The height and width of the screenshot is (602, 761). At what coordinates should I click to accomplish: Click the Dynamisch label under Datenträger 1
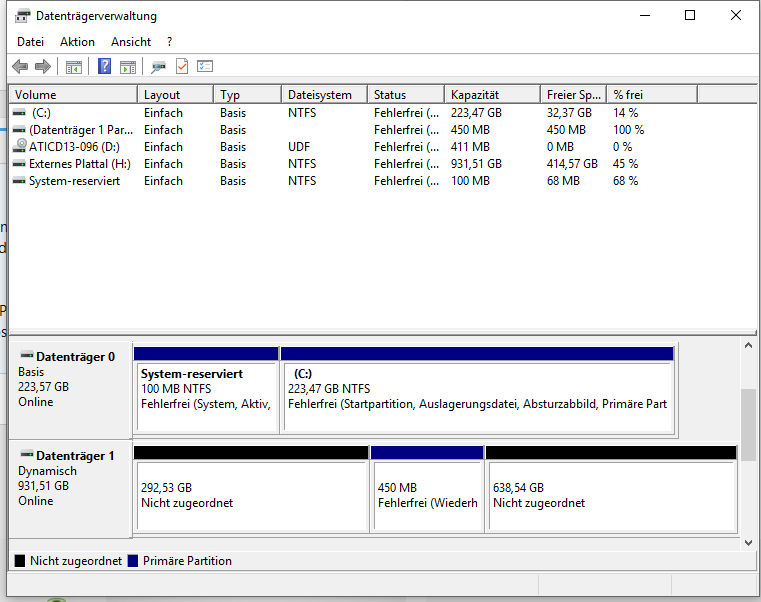point(48,471)
